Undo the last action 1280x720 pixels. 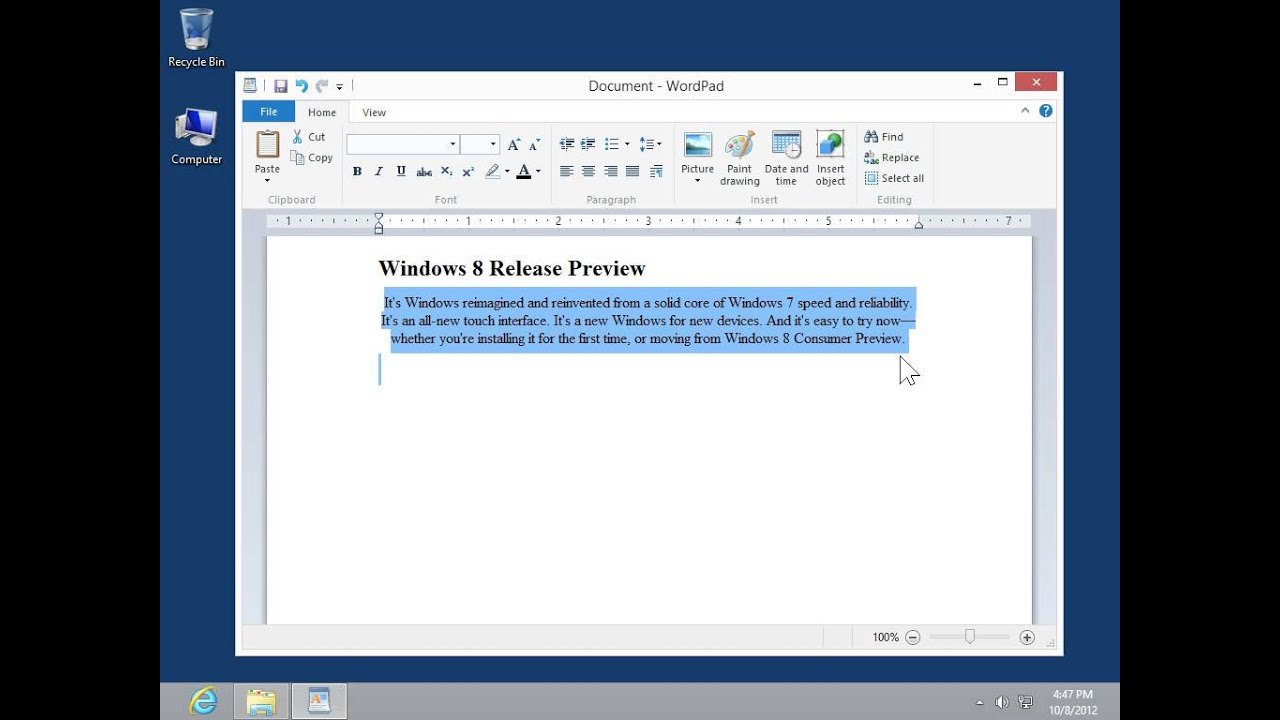coord(301,86)
